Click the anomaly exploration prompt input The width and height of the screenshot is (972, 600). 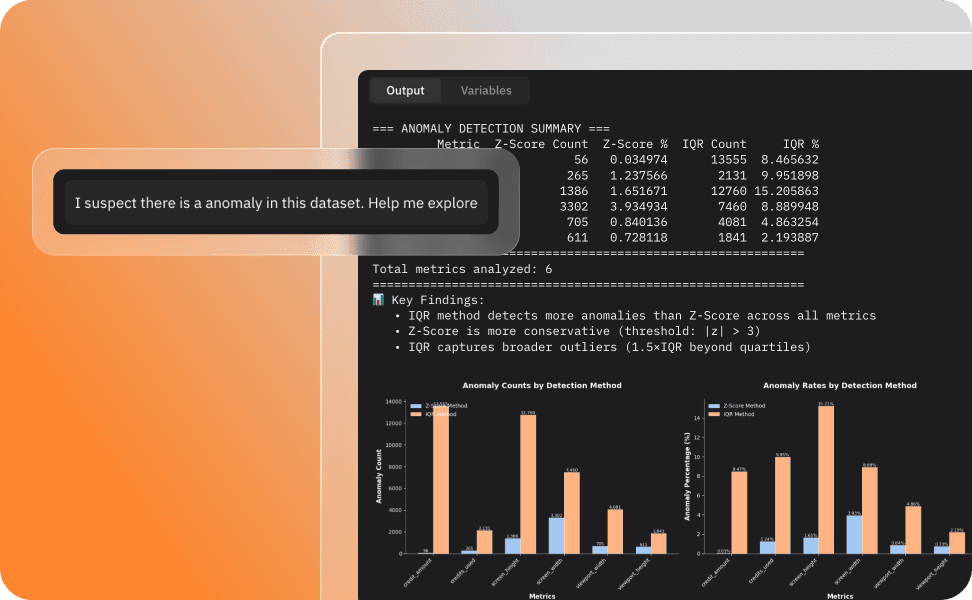(x=276, y=203)
